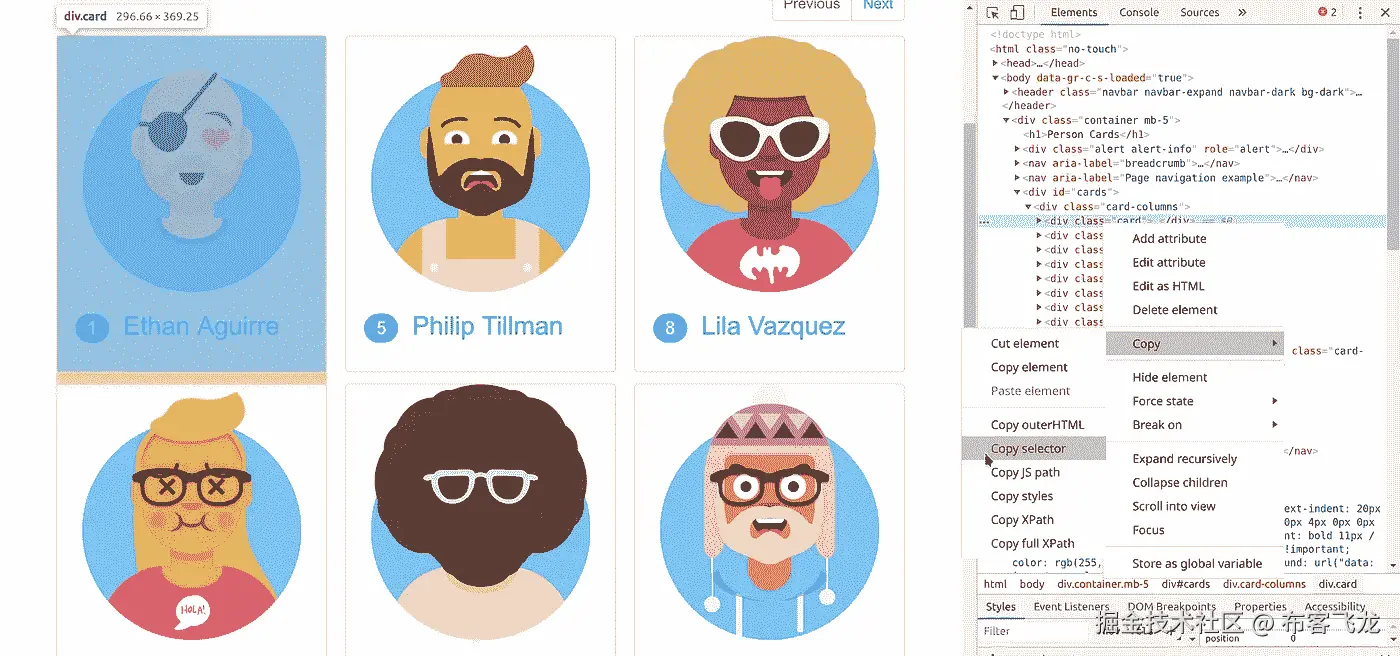1400x656 pixels.
Task: Select Copy full XPath
Action: pyautogui.click(x=1034, y=544)
